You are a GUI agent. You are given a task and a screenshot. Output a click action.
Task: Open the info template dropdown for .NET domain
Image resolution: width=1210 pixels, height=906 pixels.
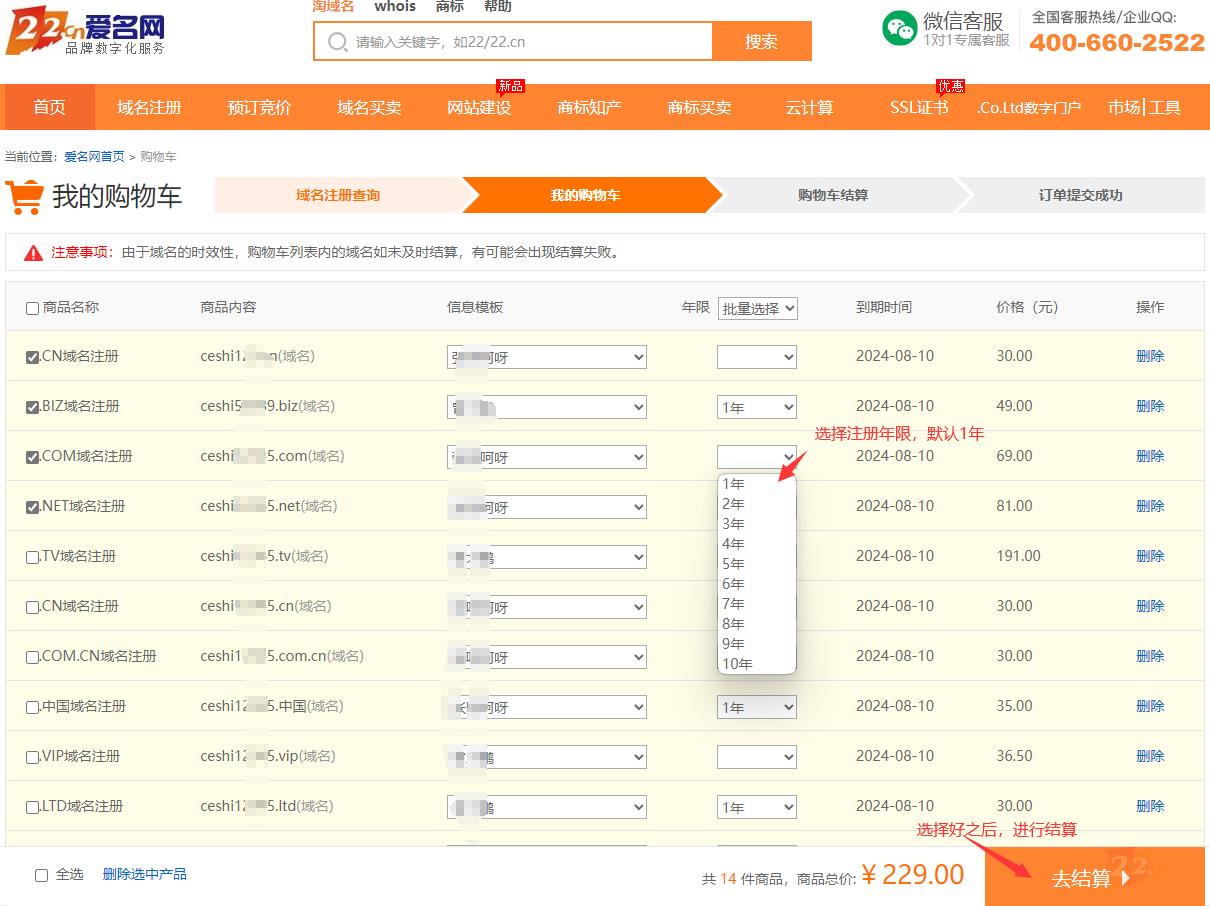546,507
